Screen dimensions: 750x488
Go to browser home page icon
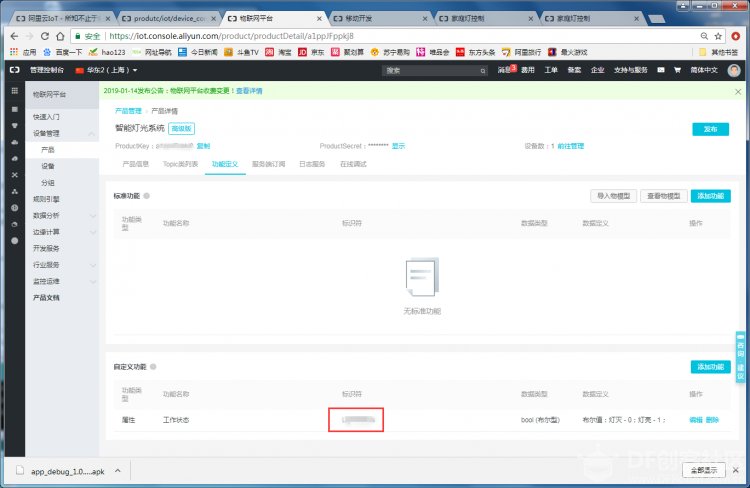60,36
